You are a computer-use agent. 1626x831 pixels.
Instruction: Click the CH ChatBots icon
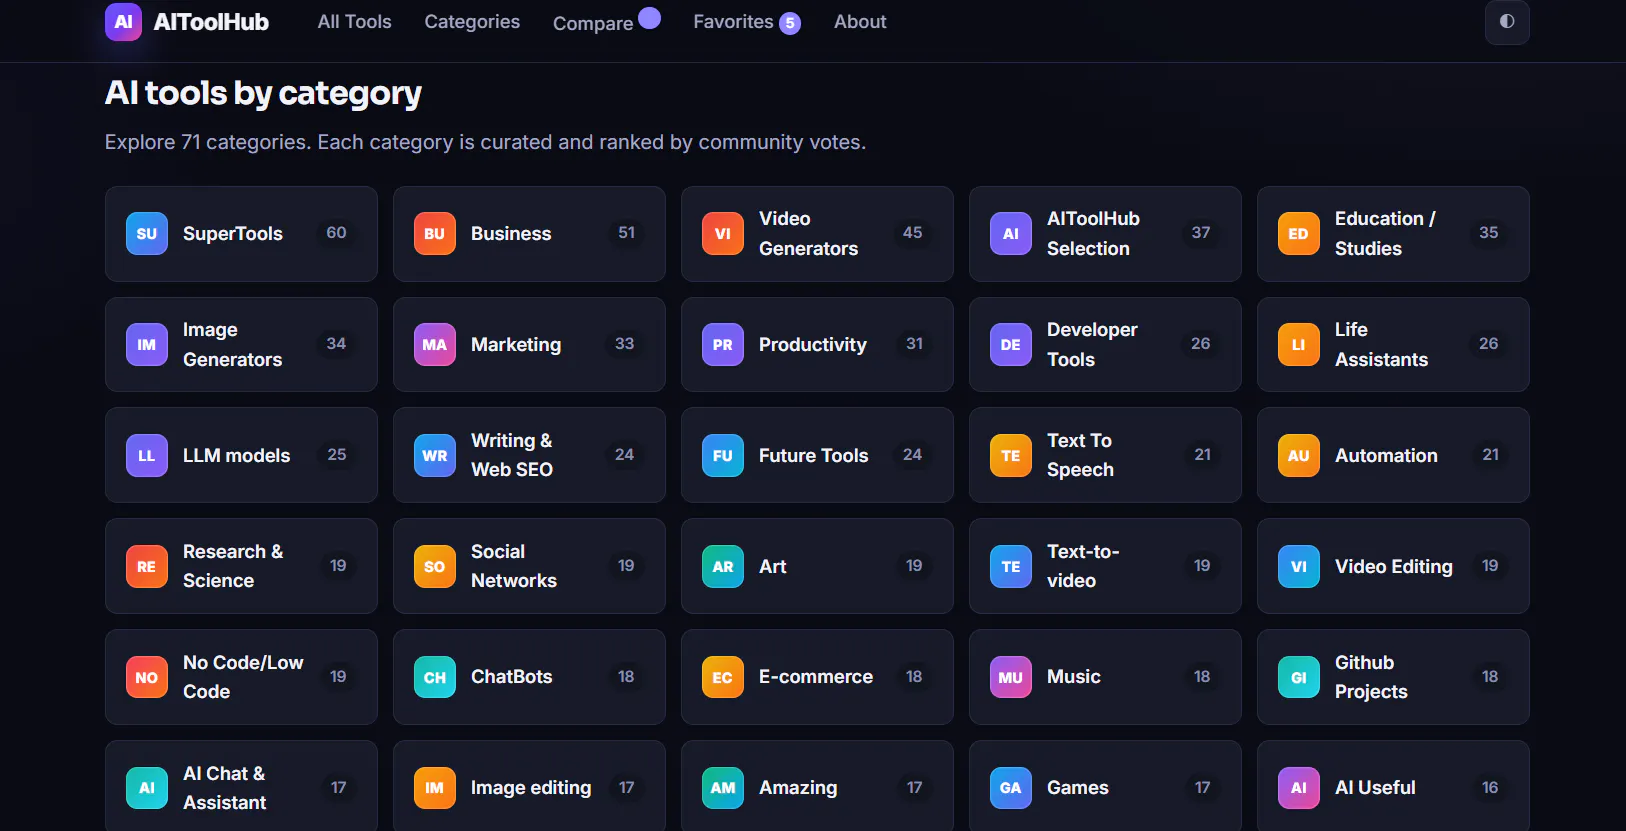pyautogui.click(x=435, y=678)
